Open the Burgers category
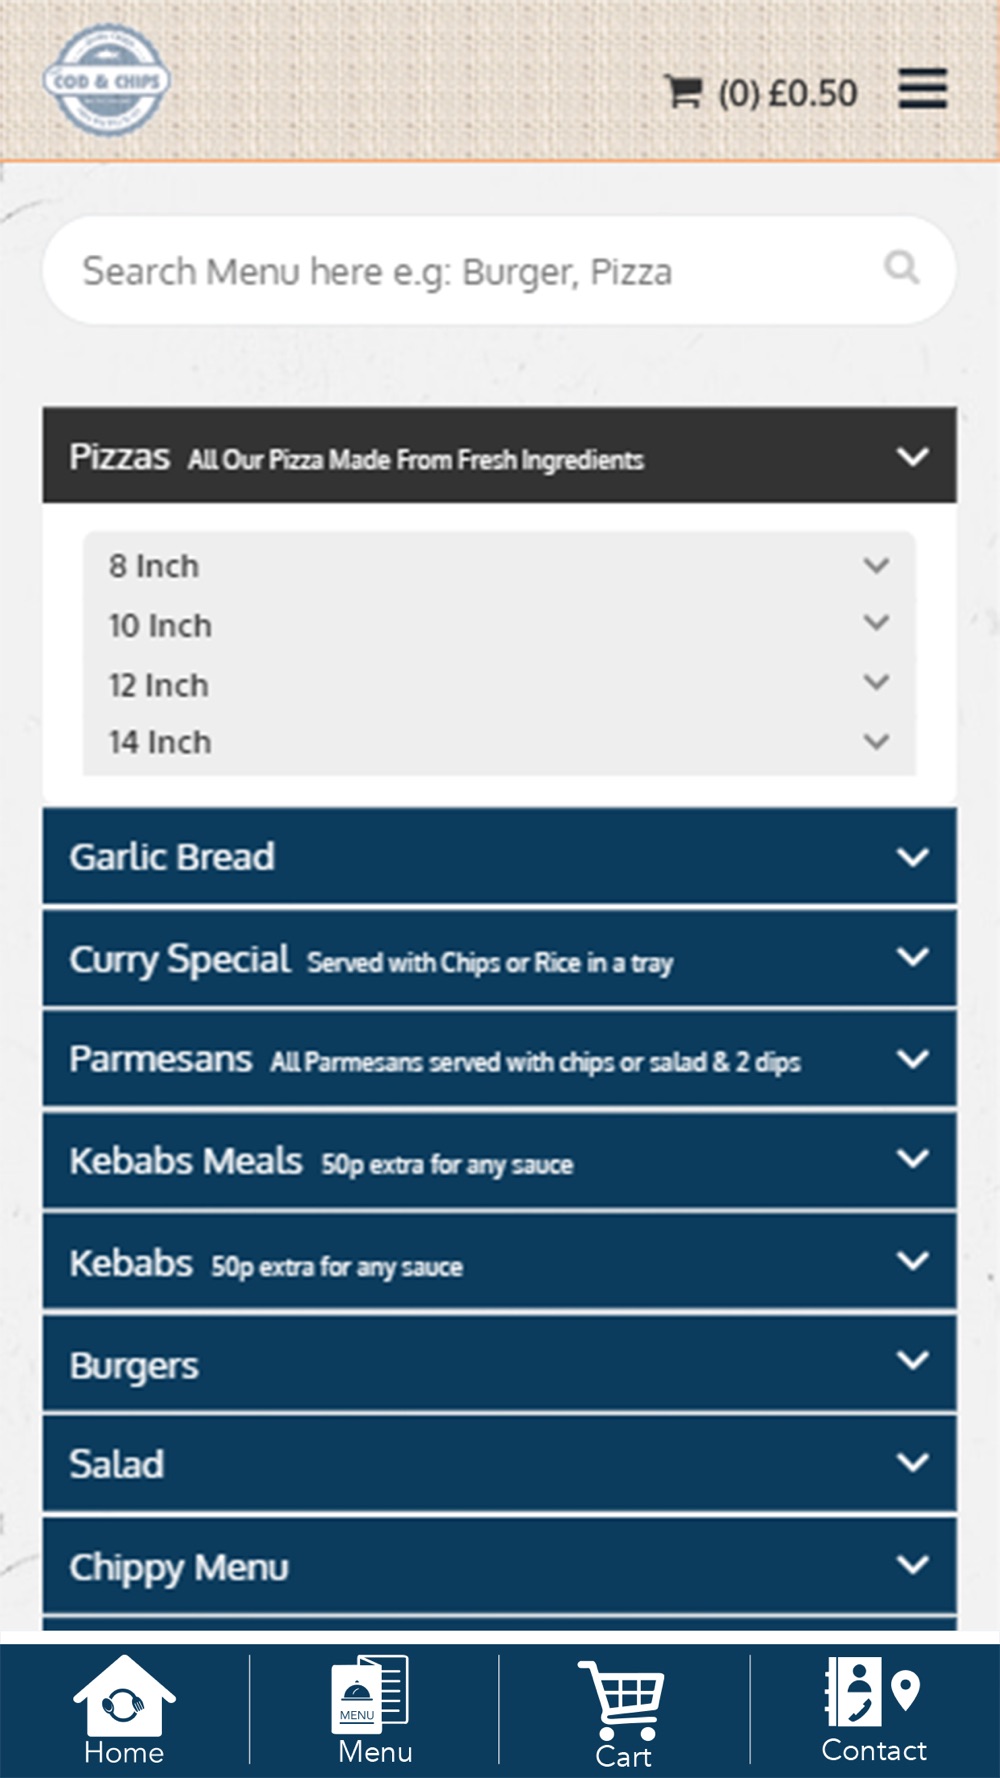 pos(499,1363)
